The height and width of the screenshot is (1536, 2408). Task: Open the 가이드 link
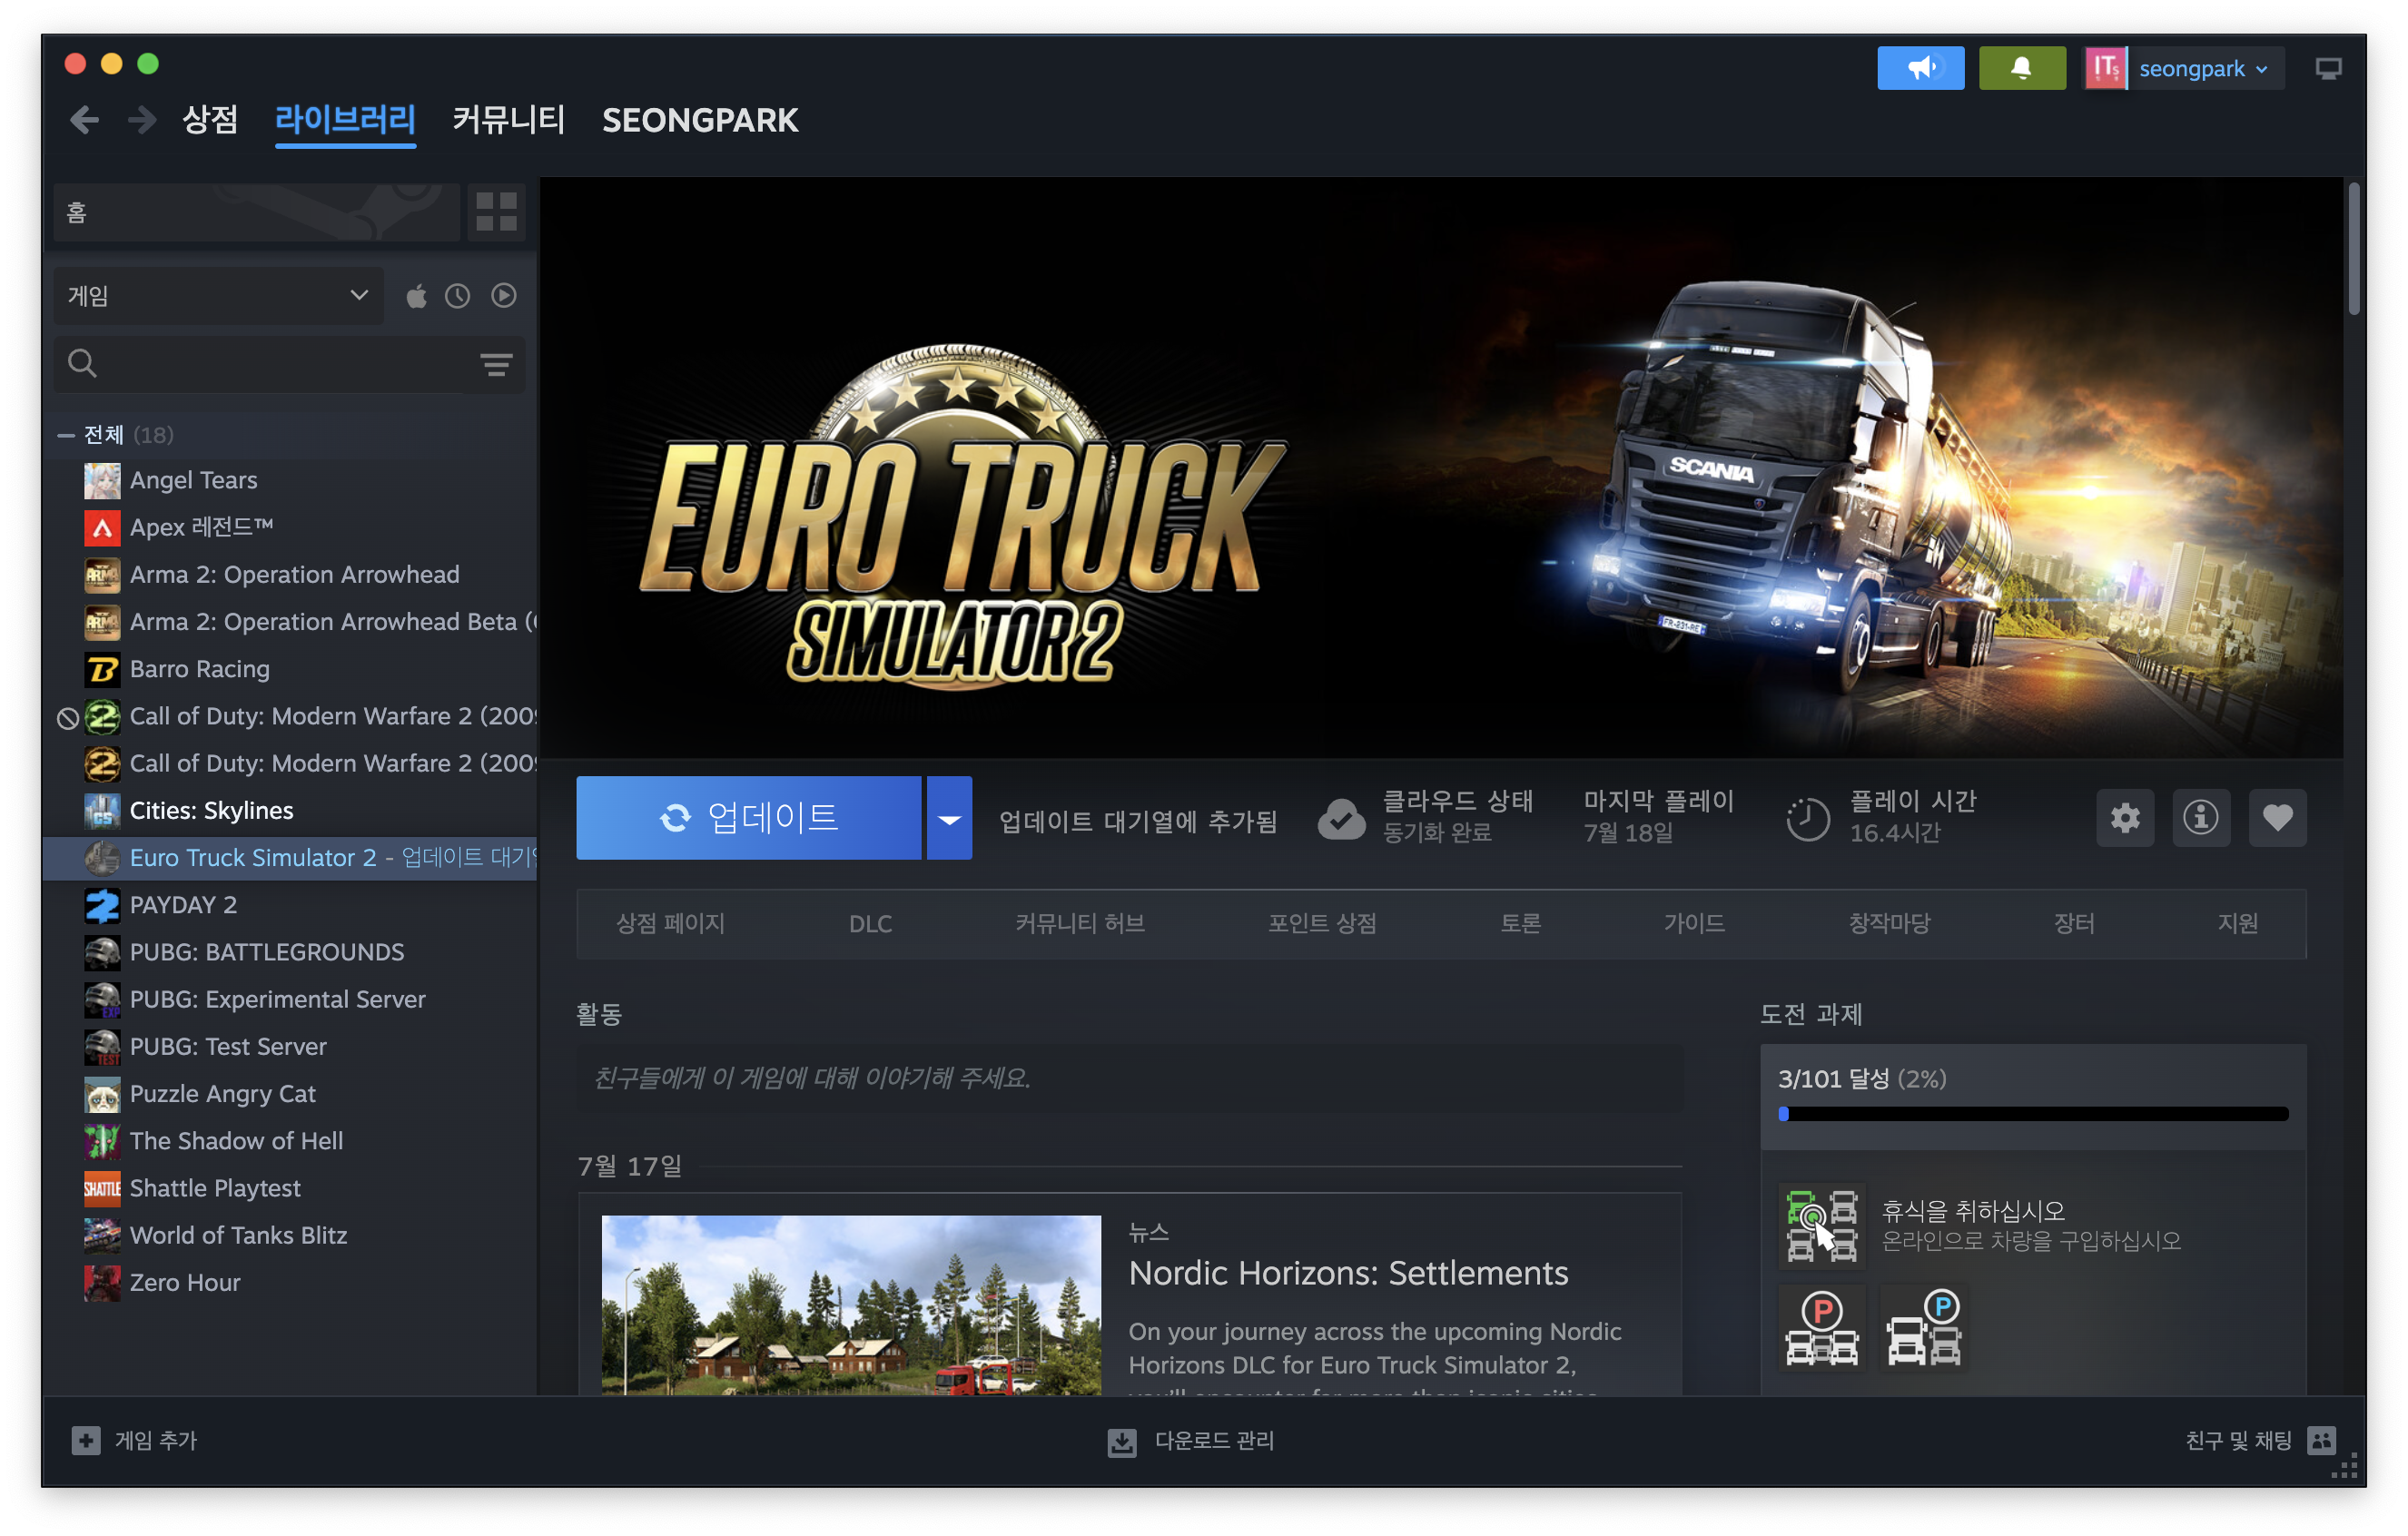coord(1694,924)
